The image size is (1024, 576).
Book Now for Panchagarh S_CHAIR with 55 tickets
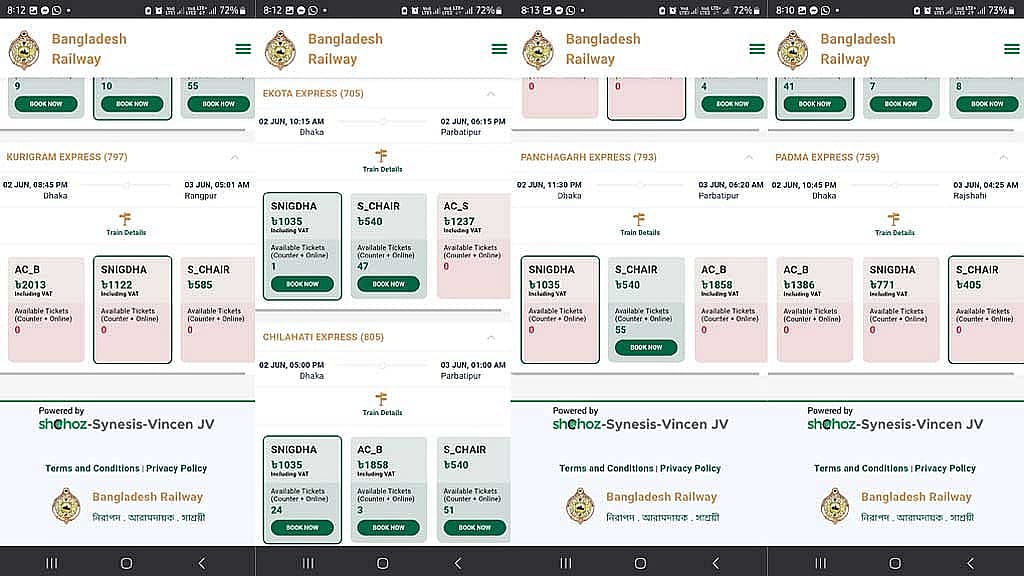[x=646, y=347]
